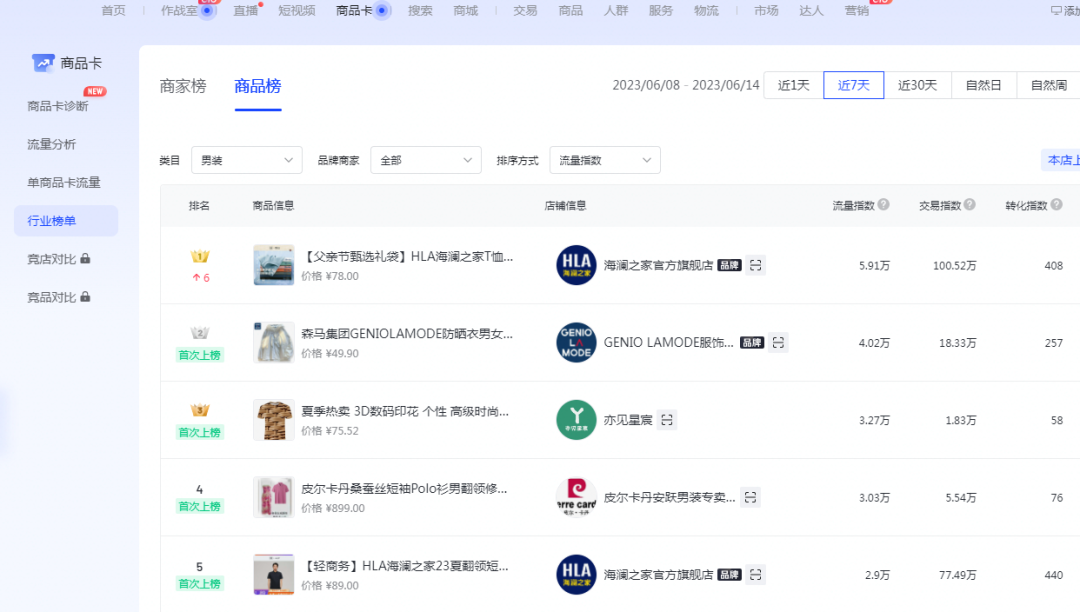Viewport: 1080px width, 612px height.
Task: Open 流量分析 in the sidebar
Action: [x=52, y=145]
